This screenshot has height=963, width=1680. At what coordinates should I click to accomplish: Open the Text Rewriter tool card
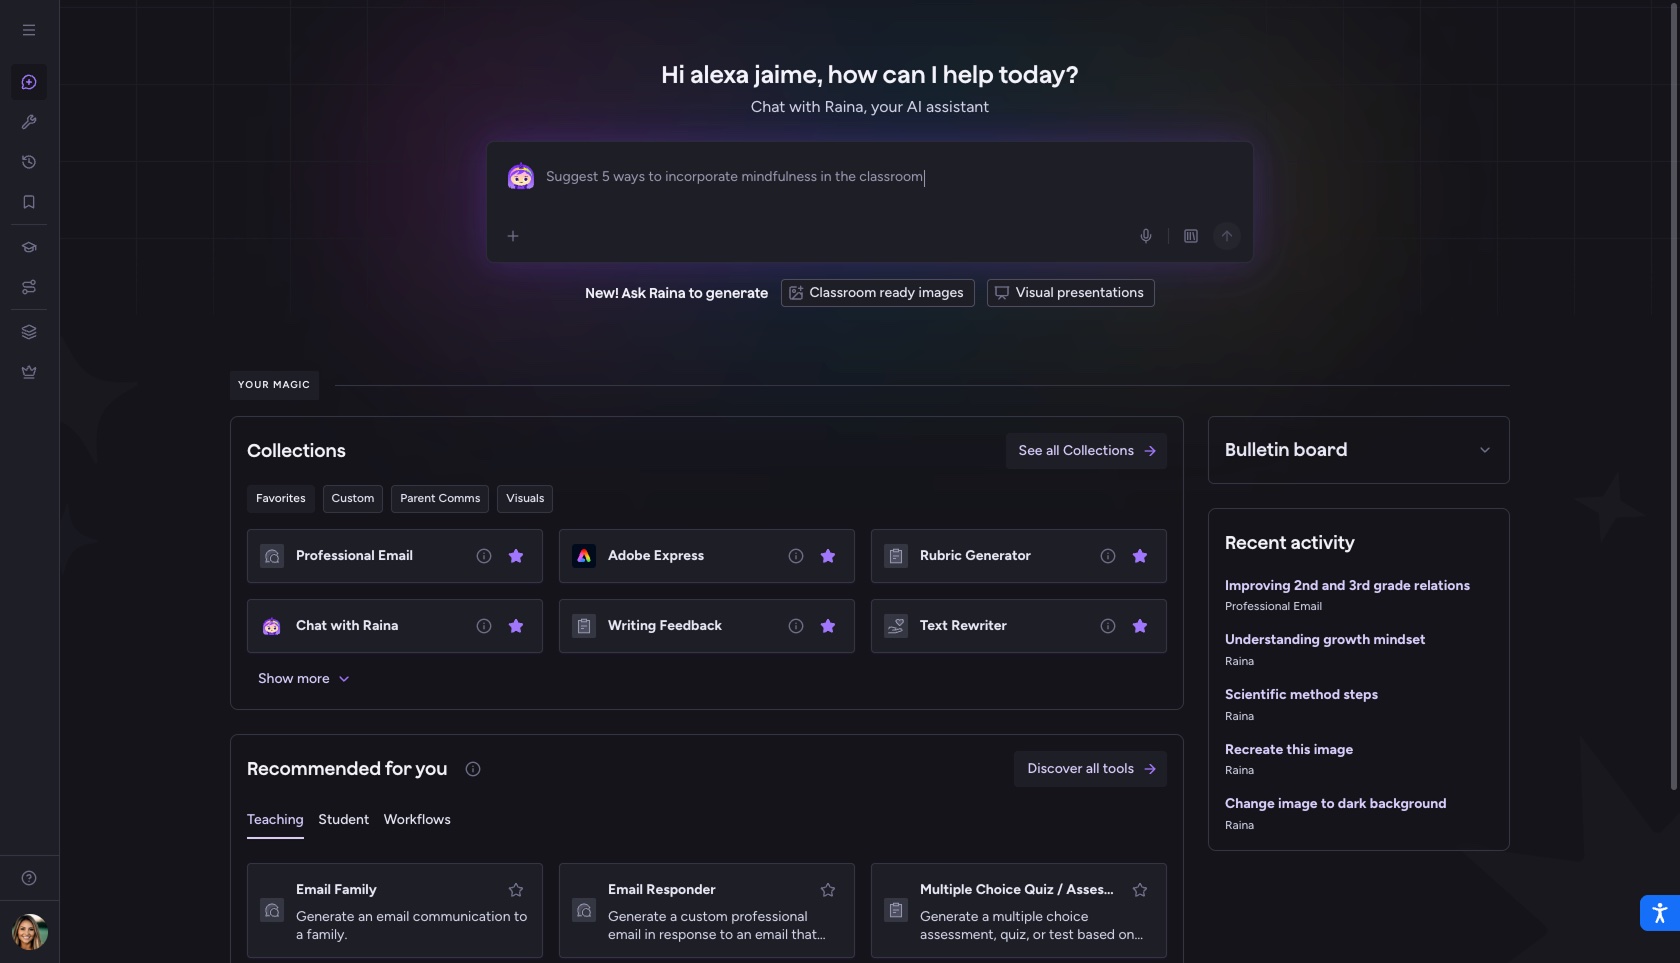(1018, 626)
